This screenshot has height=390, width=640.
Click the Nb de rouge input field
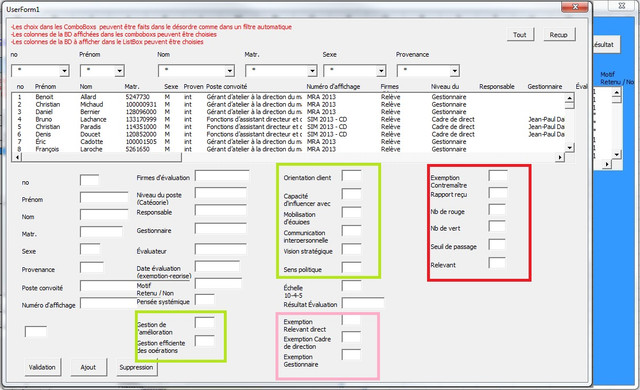click(498, 210)
